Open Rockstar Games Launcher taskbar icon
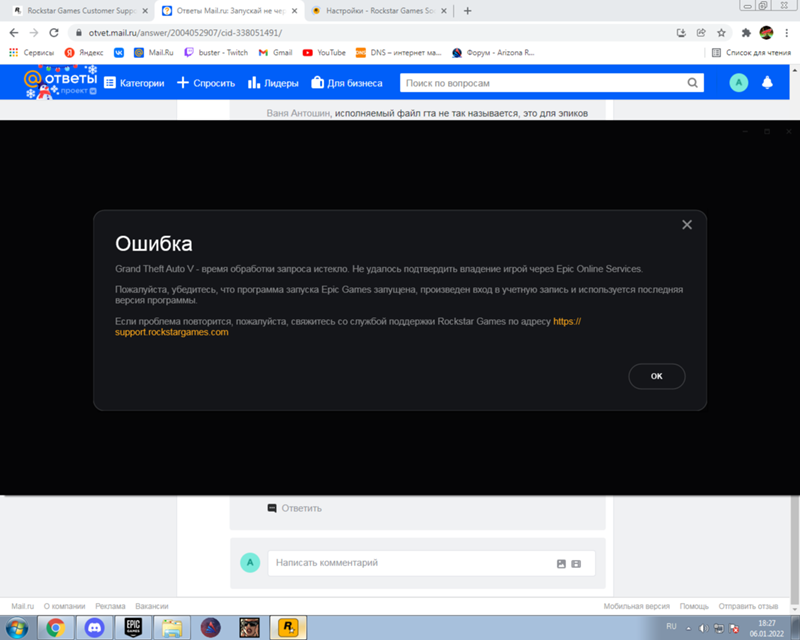The image size is (800, 640). pyautogui.click(x=290, y=627)
